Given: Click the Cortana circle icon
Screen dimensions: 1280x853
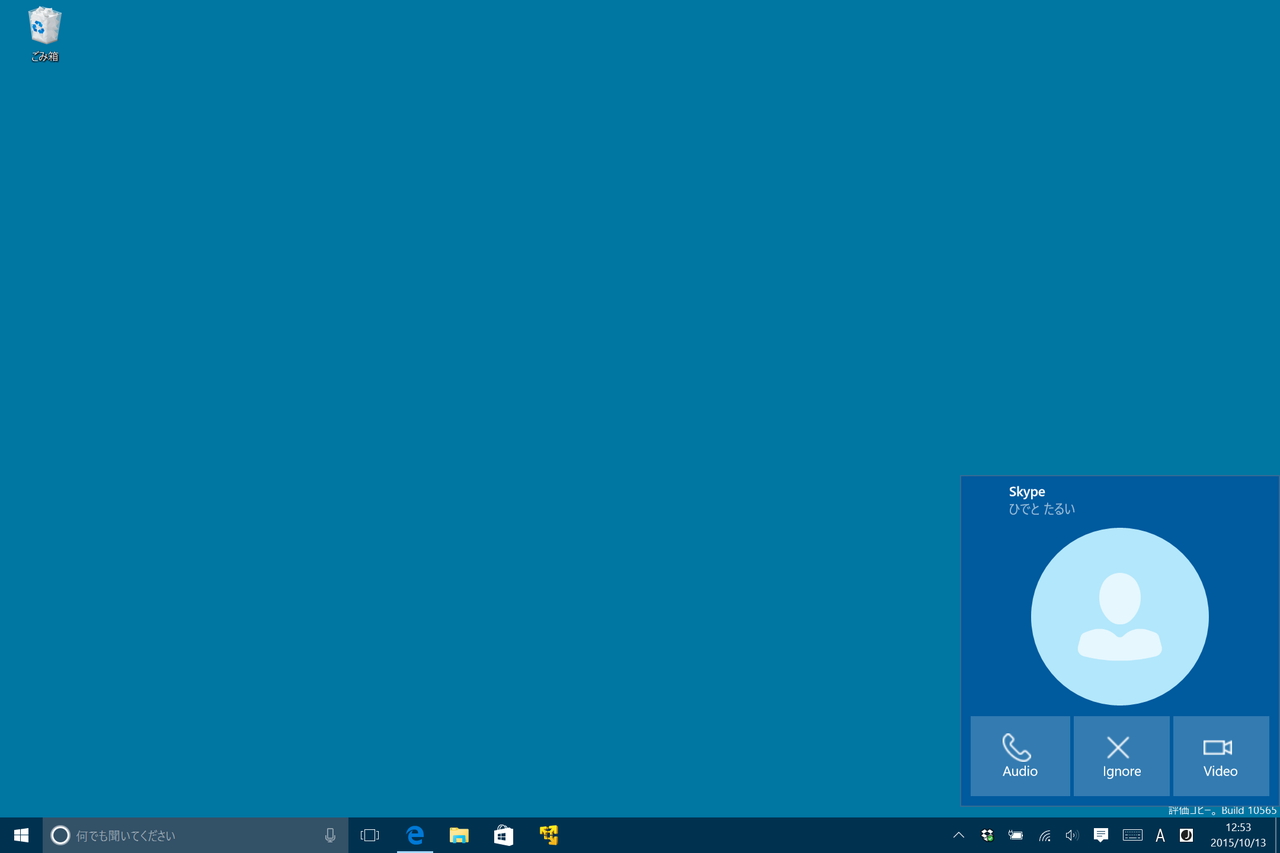Looking at the screenshot, I should point(60,835).
